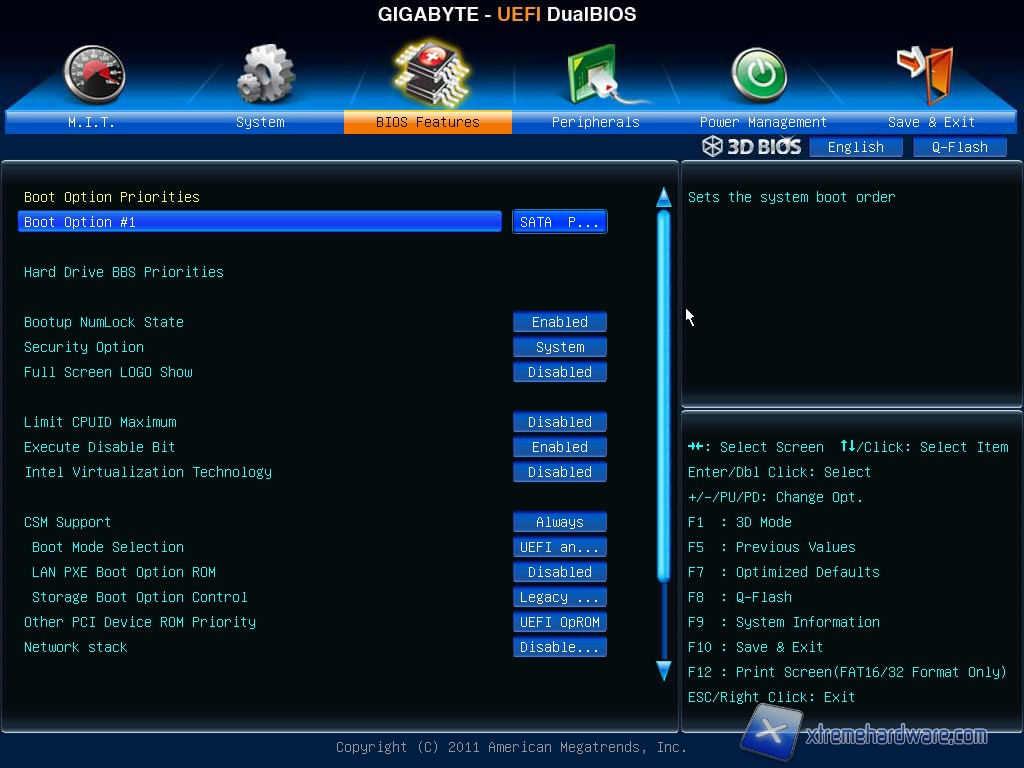1024x768 pixels.
Task: Switch to the Peripherals tab
Action: click(595, 122)
